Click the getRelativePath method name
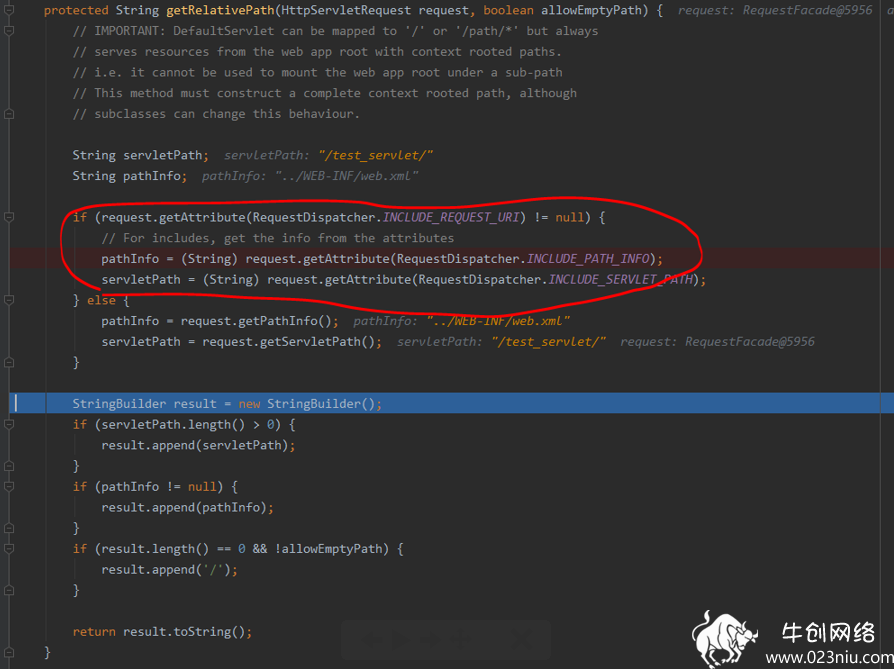This screenshot has height=669, width=894. point(220,10)
